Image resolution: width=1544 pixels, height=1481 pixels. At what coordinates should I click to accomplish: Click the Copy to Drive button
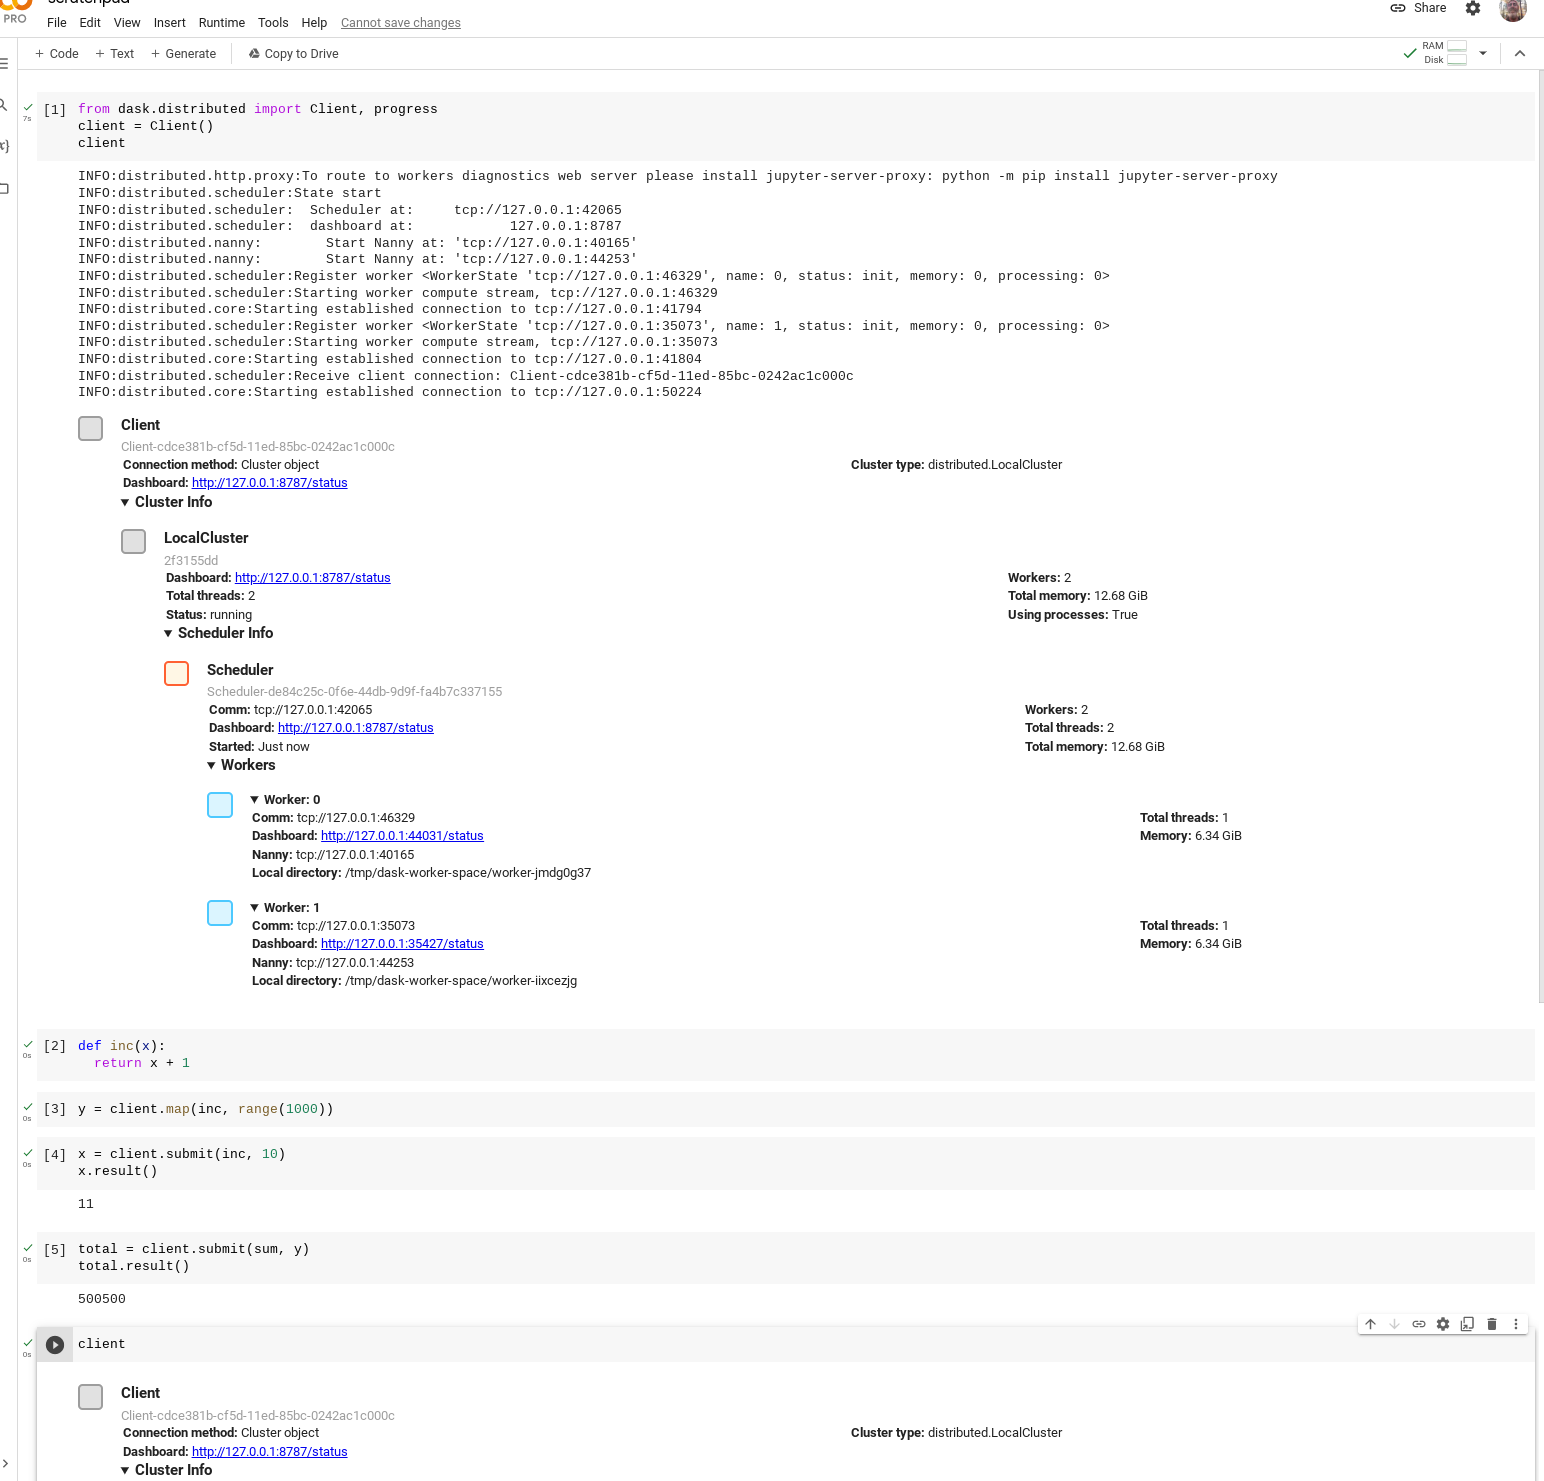(x=293, y=53)
